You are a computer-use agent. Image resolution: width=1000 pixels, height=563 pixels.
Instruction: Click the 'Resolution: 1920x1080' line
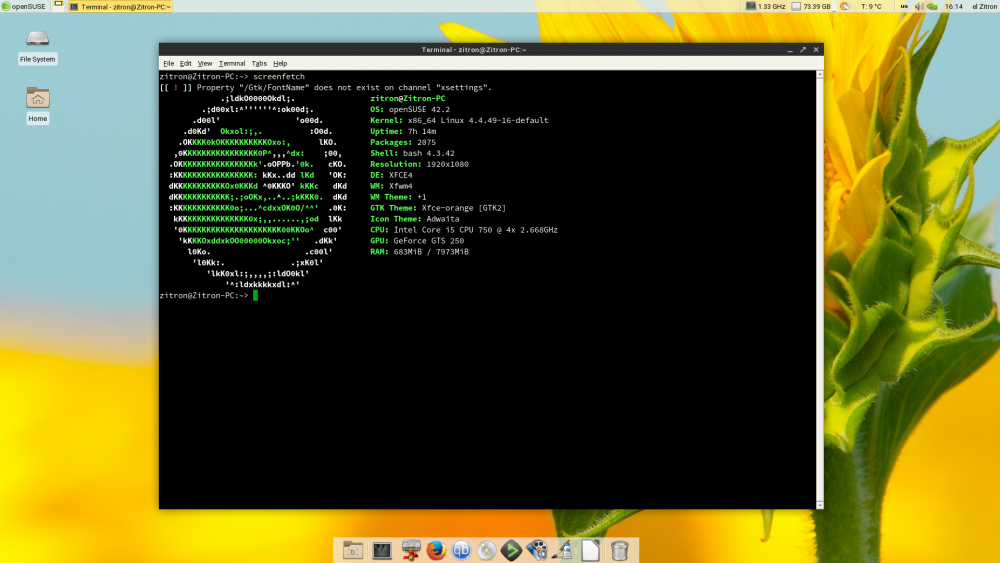pyautogui.click(x=419, y=164)
